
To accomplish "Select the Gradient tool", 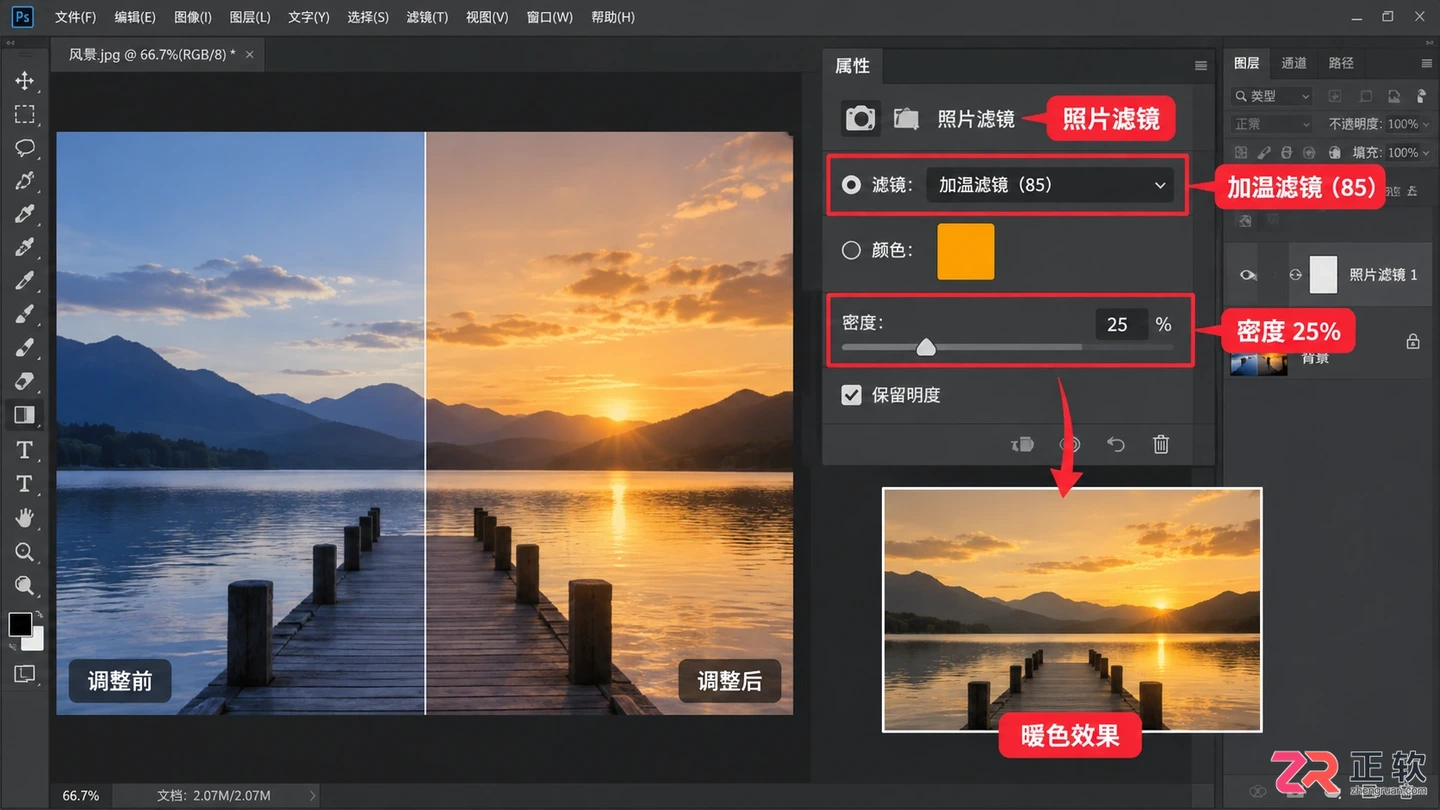I will pos(24,414).
